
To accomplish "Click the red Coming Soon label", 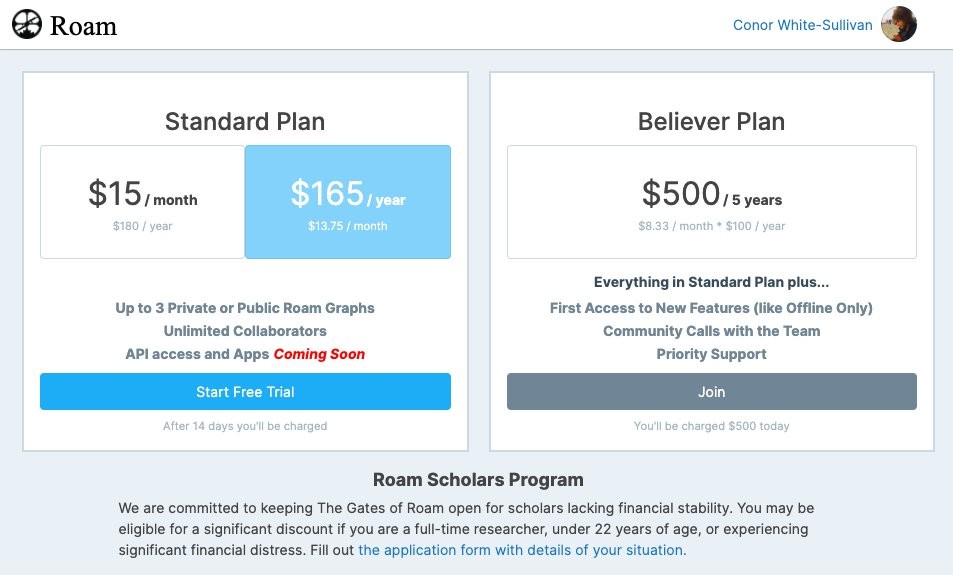I will pos(319,354).
